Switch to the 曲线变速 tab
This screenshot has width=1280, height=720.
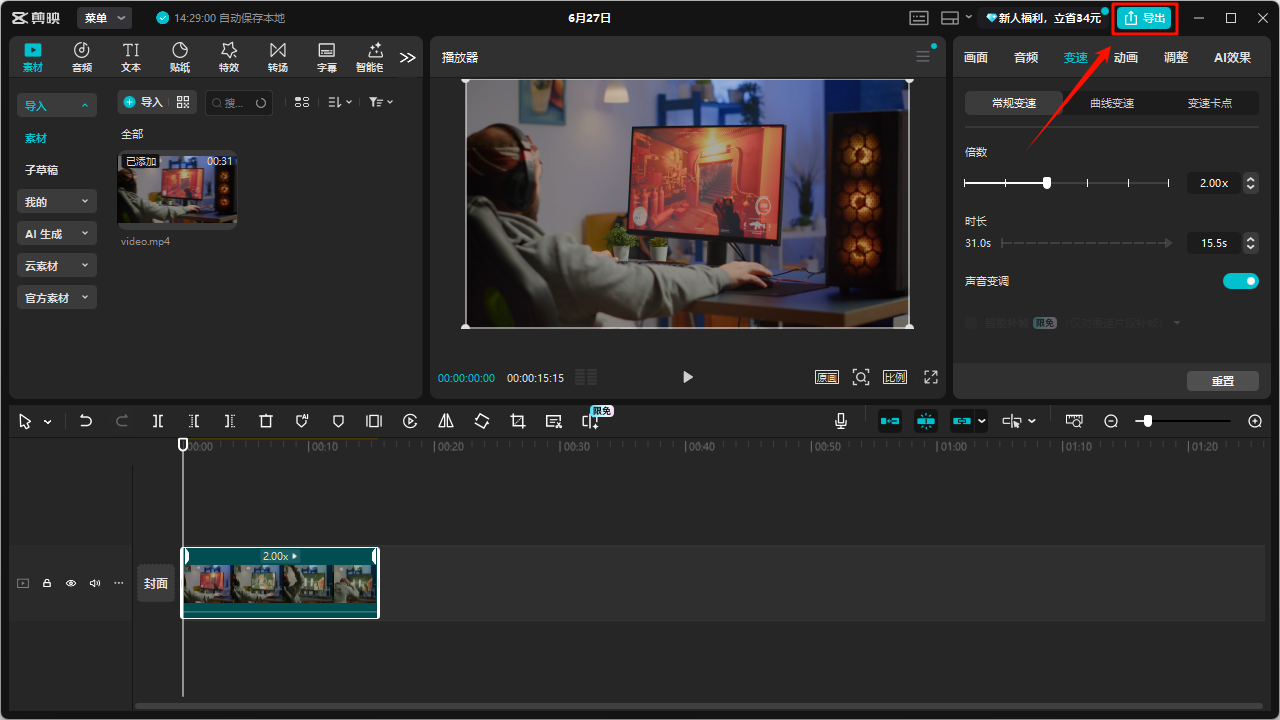tap(1112, 103)
